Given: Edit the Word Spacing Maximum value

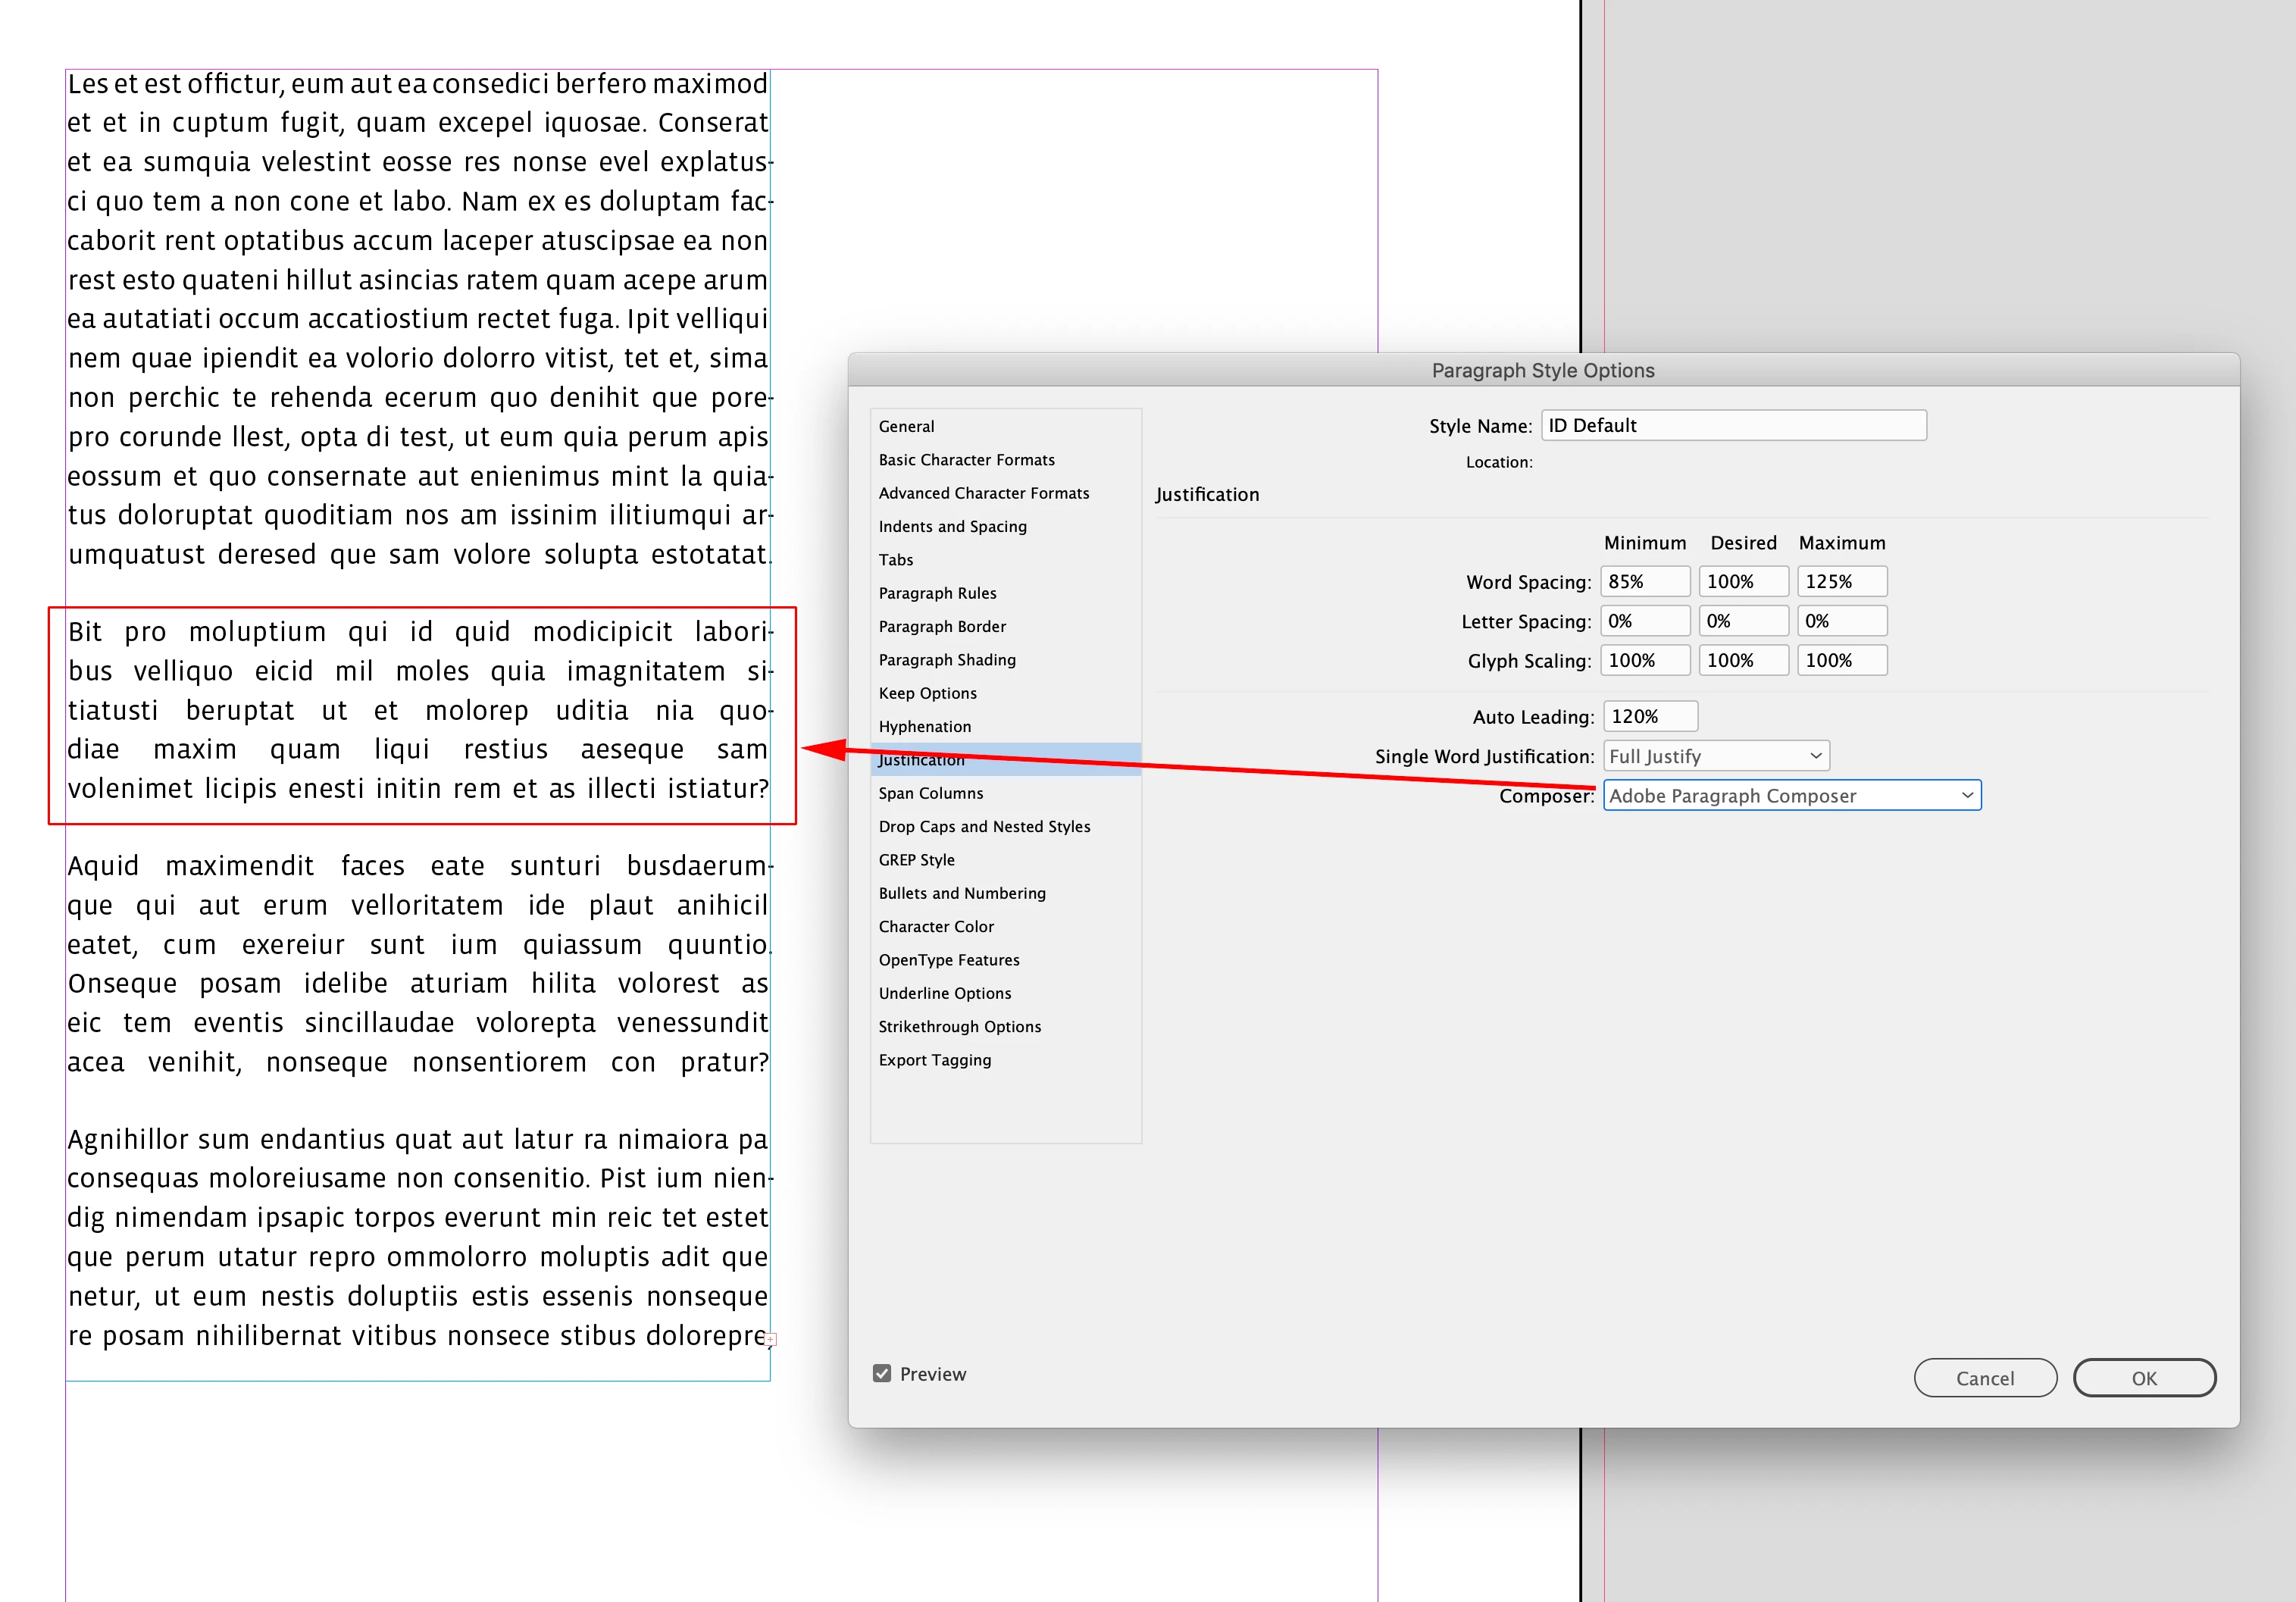Looking at the screenshot, I should pyautogui.click(x=1841, y=581).
